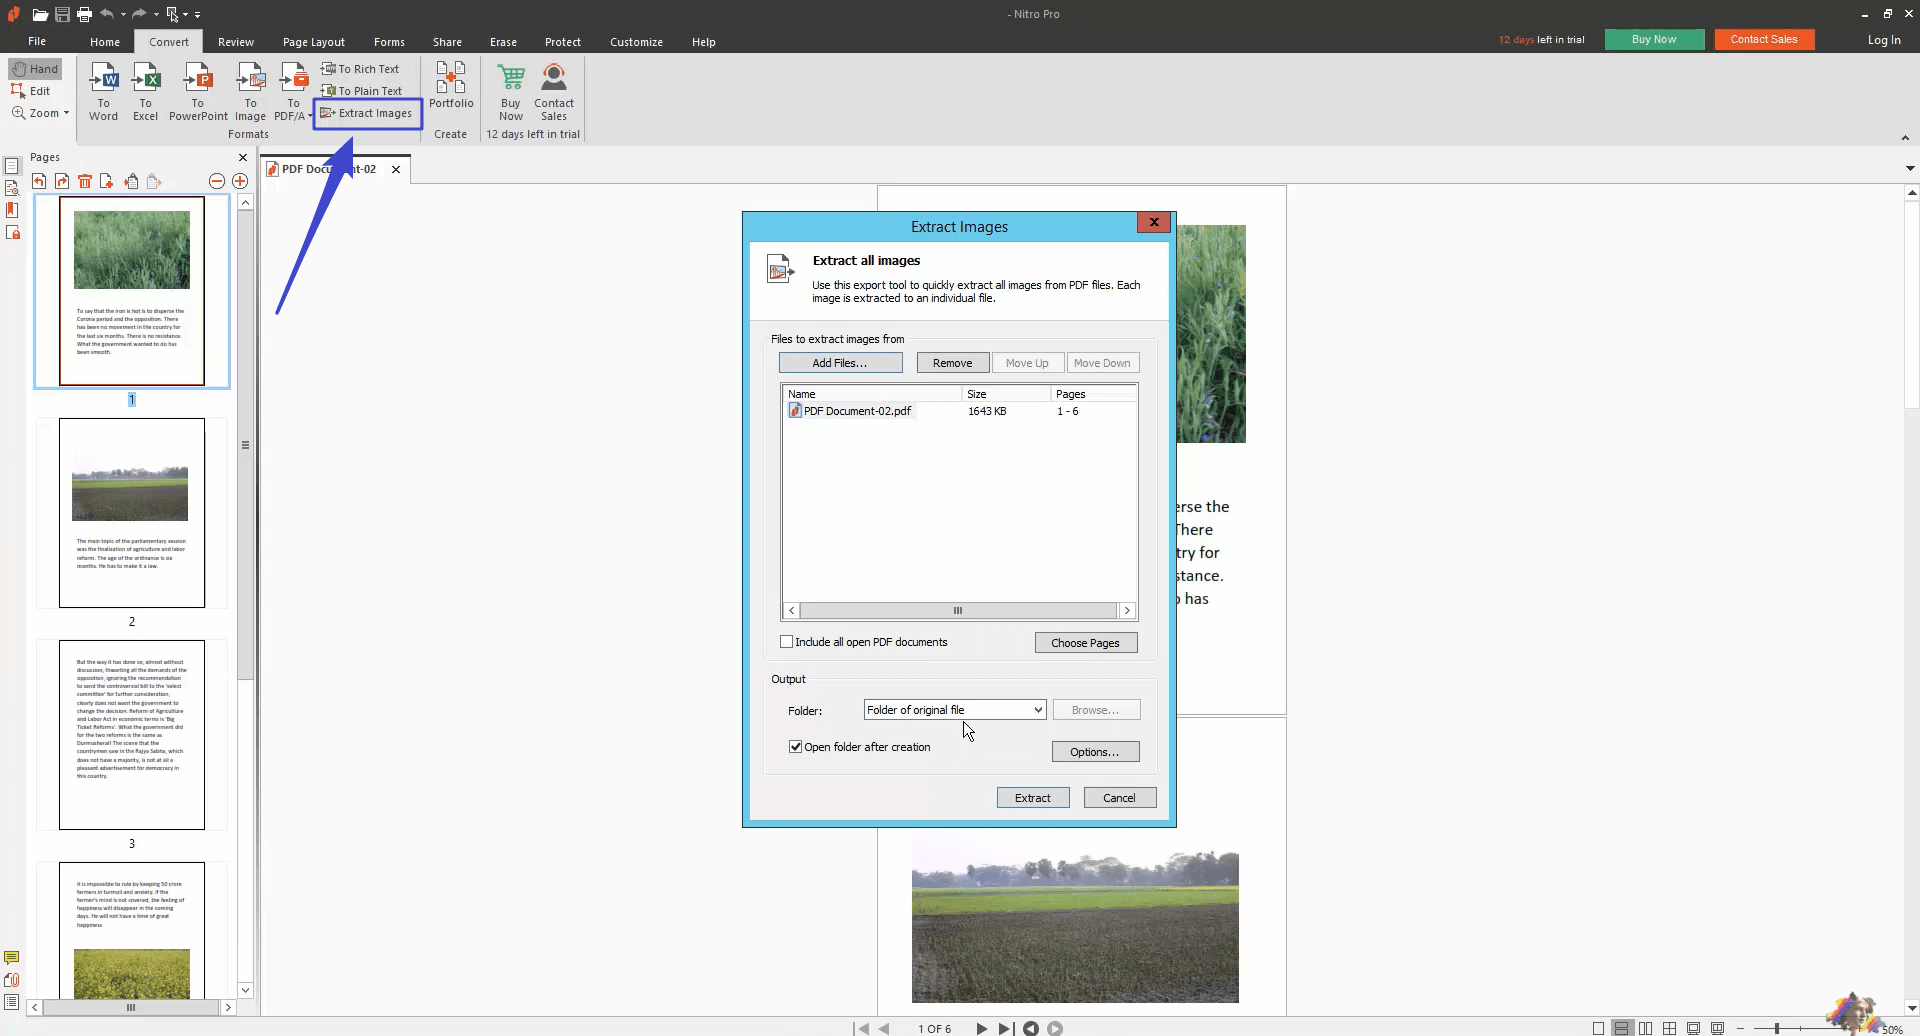Viewport: 1920px width, 1036px height.
Task: Switch to two-page view mode
Action: pyautogui.click(x=1645, y=1027)
